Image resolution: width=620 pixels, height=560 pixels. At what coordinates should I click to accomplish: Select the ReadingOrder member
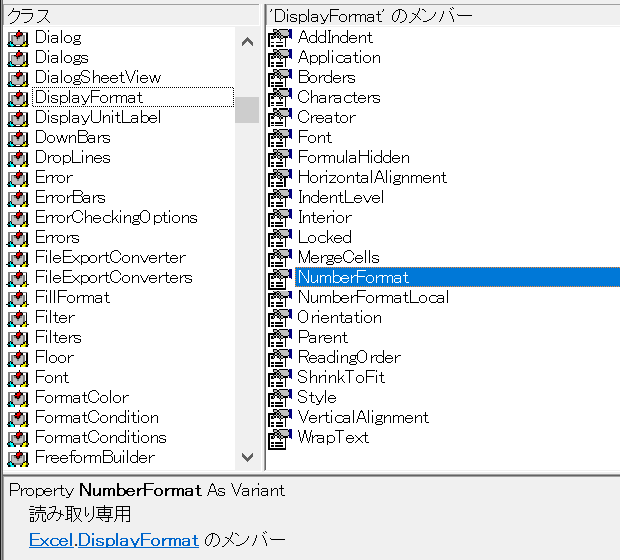click(x=349, y=358)
